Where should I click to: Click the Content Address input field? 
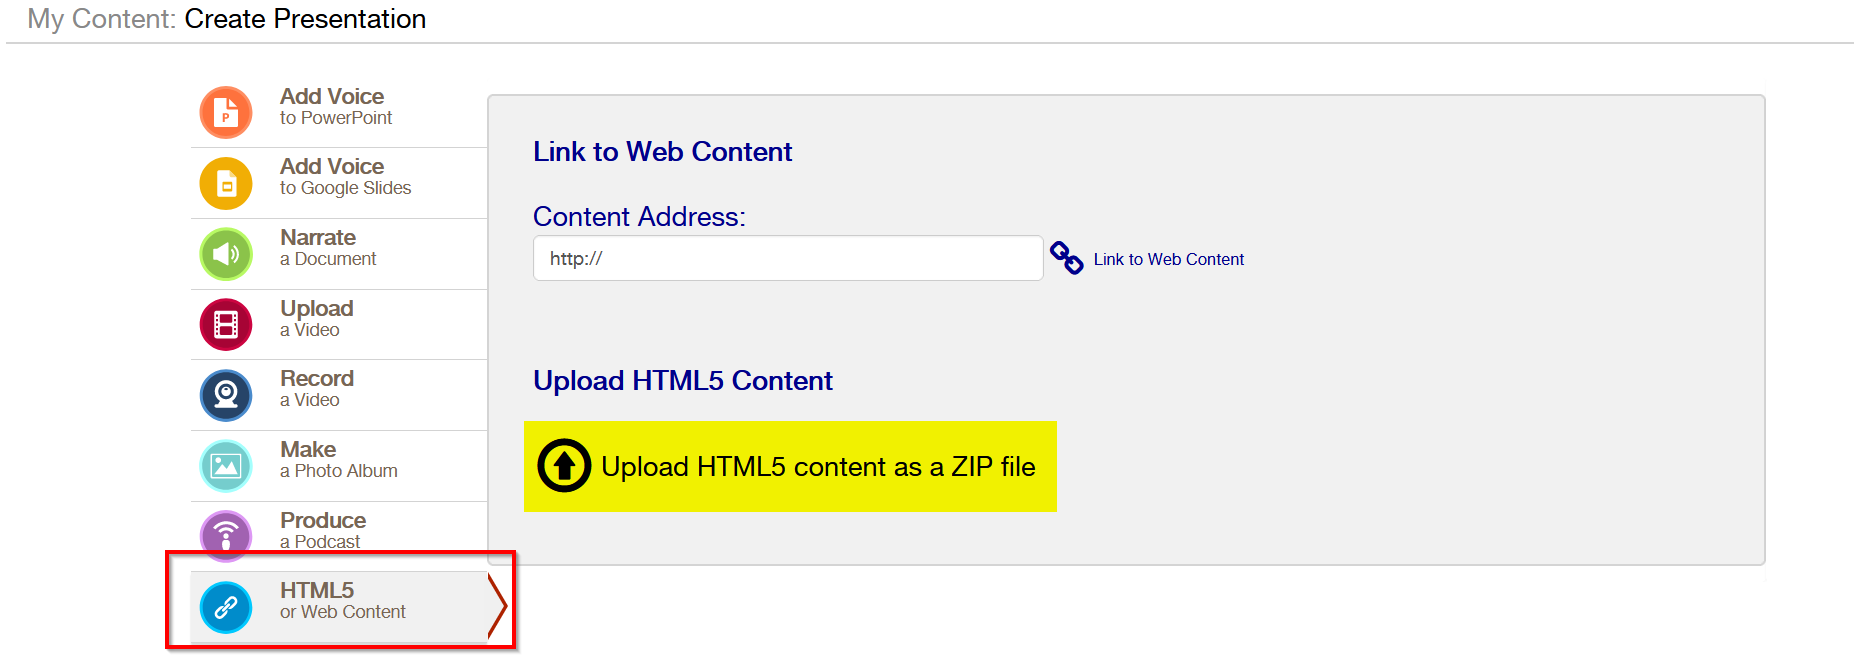pyautogui.click(x=788, y=258)
